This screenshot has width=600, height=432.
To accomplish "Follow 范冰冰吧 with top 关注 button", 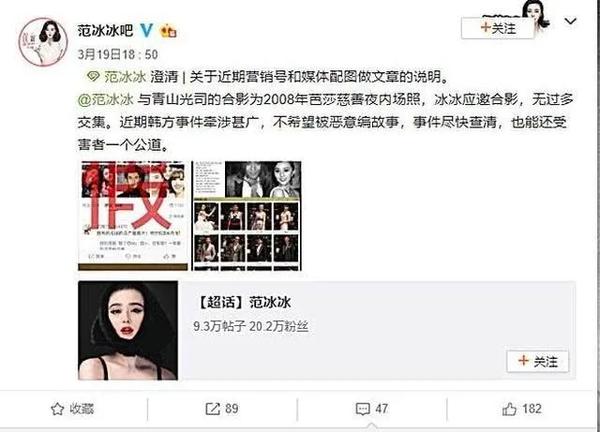I will (x=497, y=28).
